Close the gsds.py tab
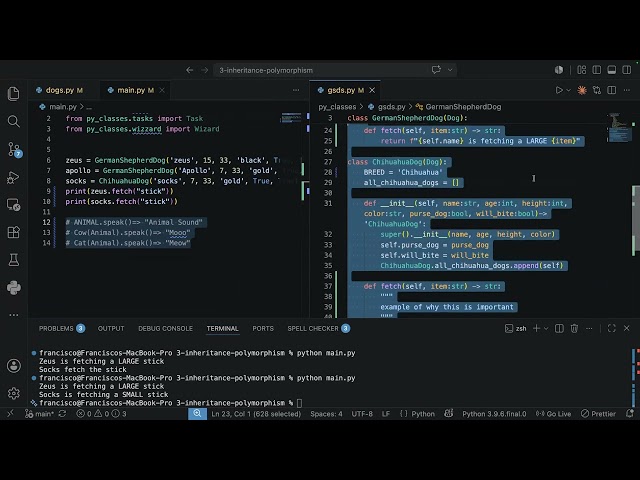This screenshot has width=640, height=480. click(x=372, y=90)
